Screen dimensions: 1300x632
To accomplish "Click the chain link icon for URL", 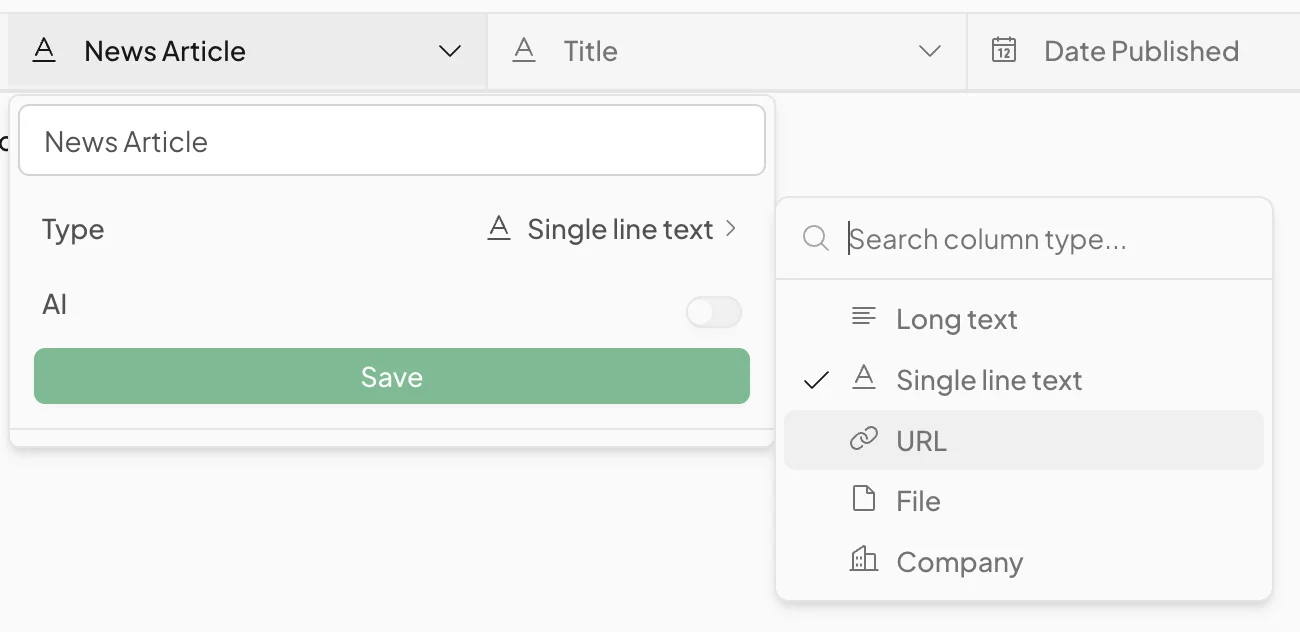I will pyautogui.click(x=863, y=439).
